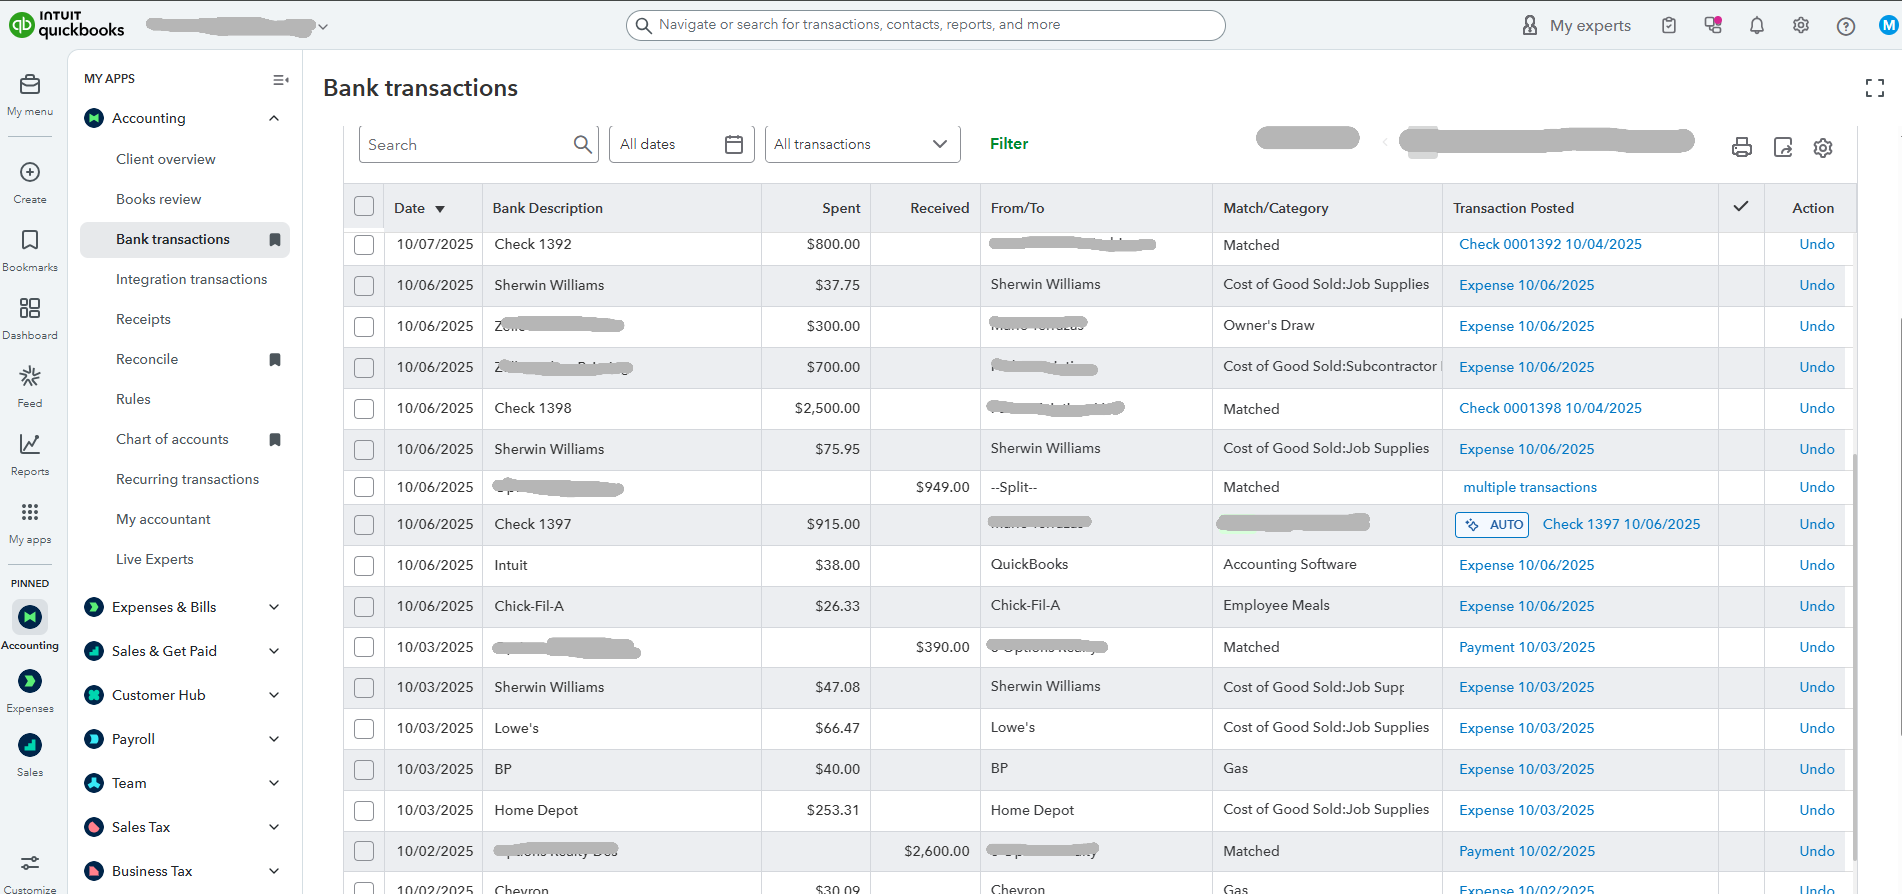The image size is (1902, 894).
Task: Open the notifications bell
Action: point(1757,25)
